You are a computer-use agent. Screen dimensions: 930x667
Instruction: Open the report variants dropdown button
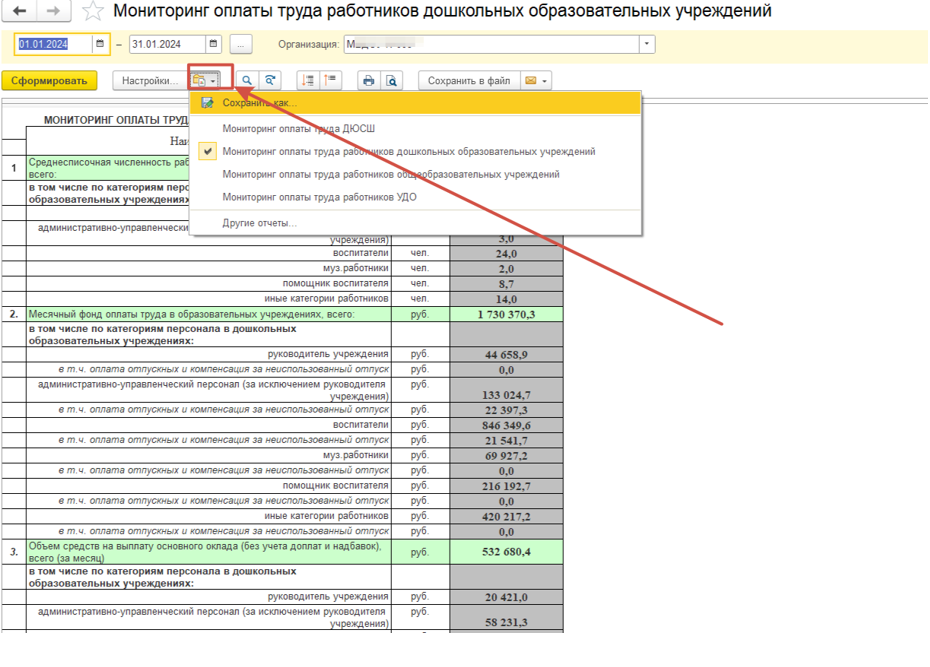click(204, 81)
